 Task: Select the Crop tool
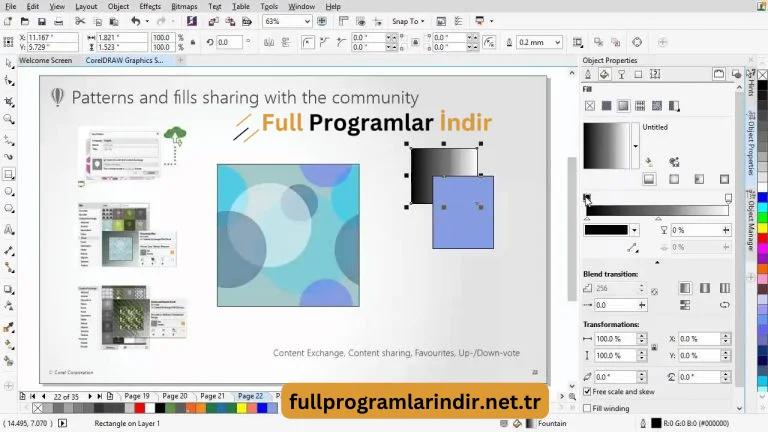9,101
